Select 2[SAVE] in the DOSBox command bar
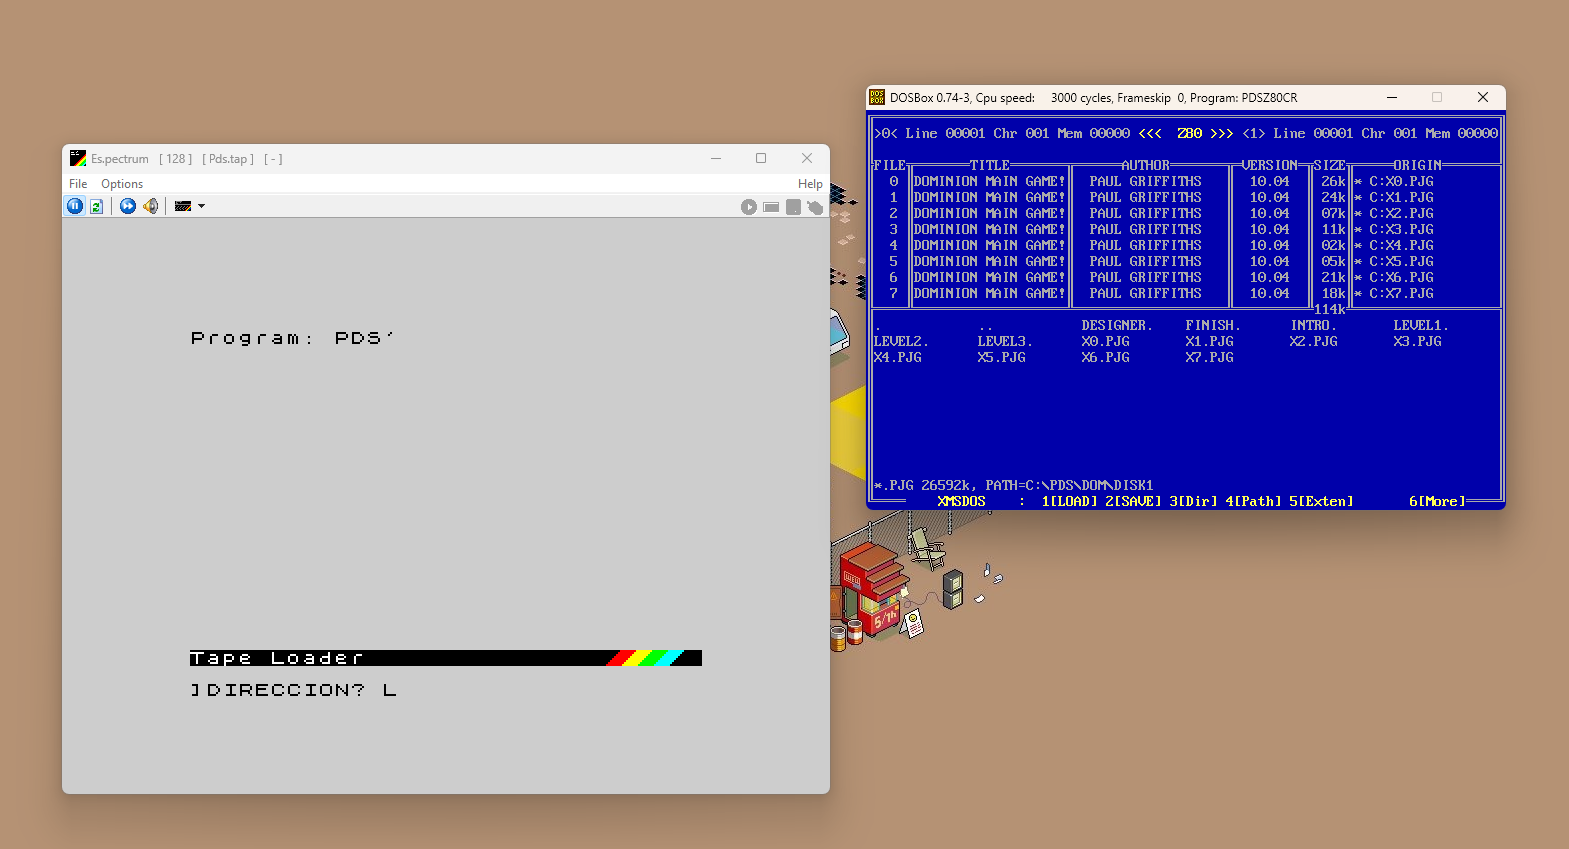This screenshot has height=849, width=1569. tap(1133, 501)
